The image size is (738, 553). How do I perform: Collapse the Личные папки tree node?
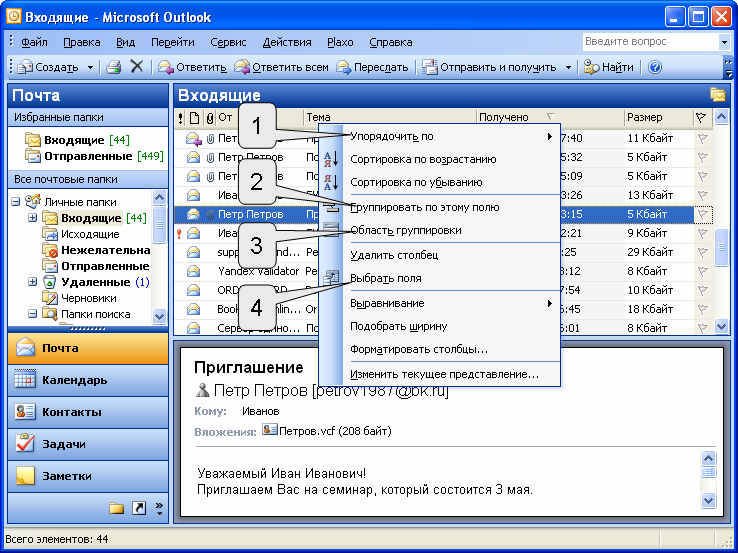(x=16, y=201)
